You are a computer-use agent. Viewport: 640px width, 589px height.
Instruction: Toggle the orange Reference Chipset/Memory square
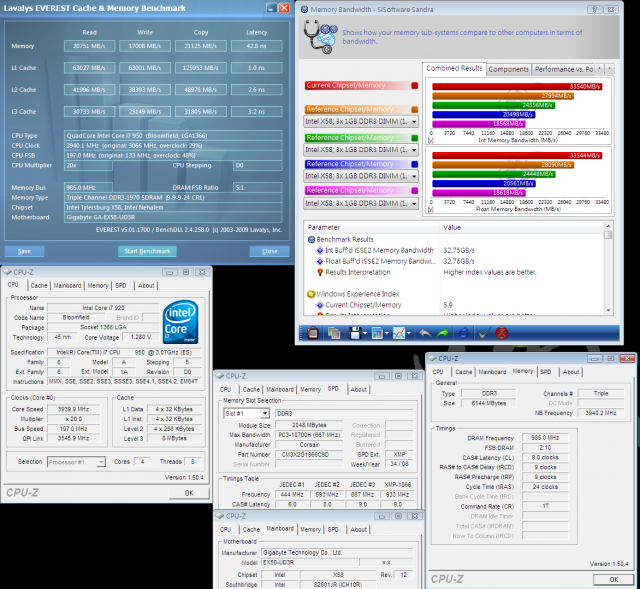(415, 109)
